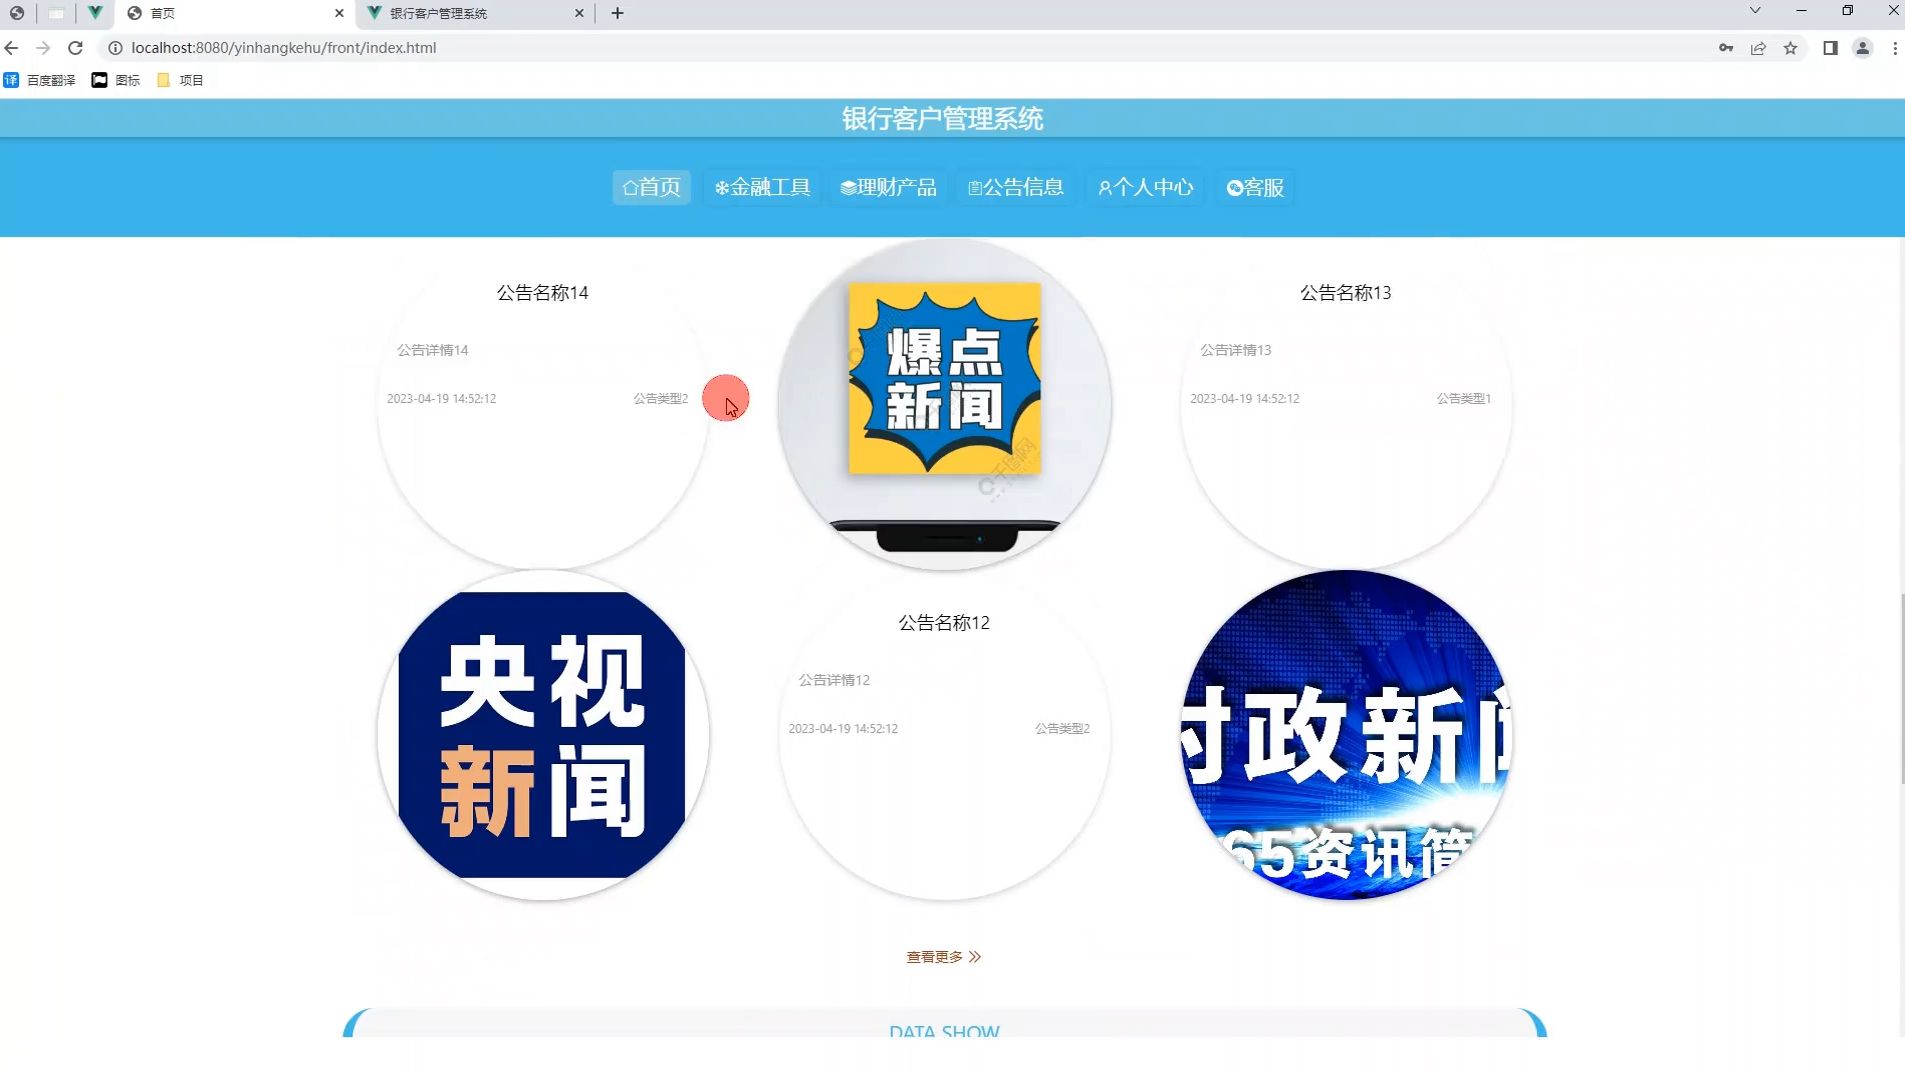Screen dimensions: 1905x1072
Task: Open the 百度翻译 bookmark
Action: point(40,80)
